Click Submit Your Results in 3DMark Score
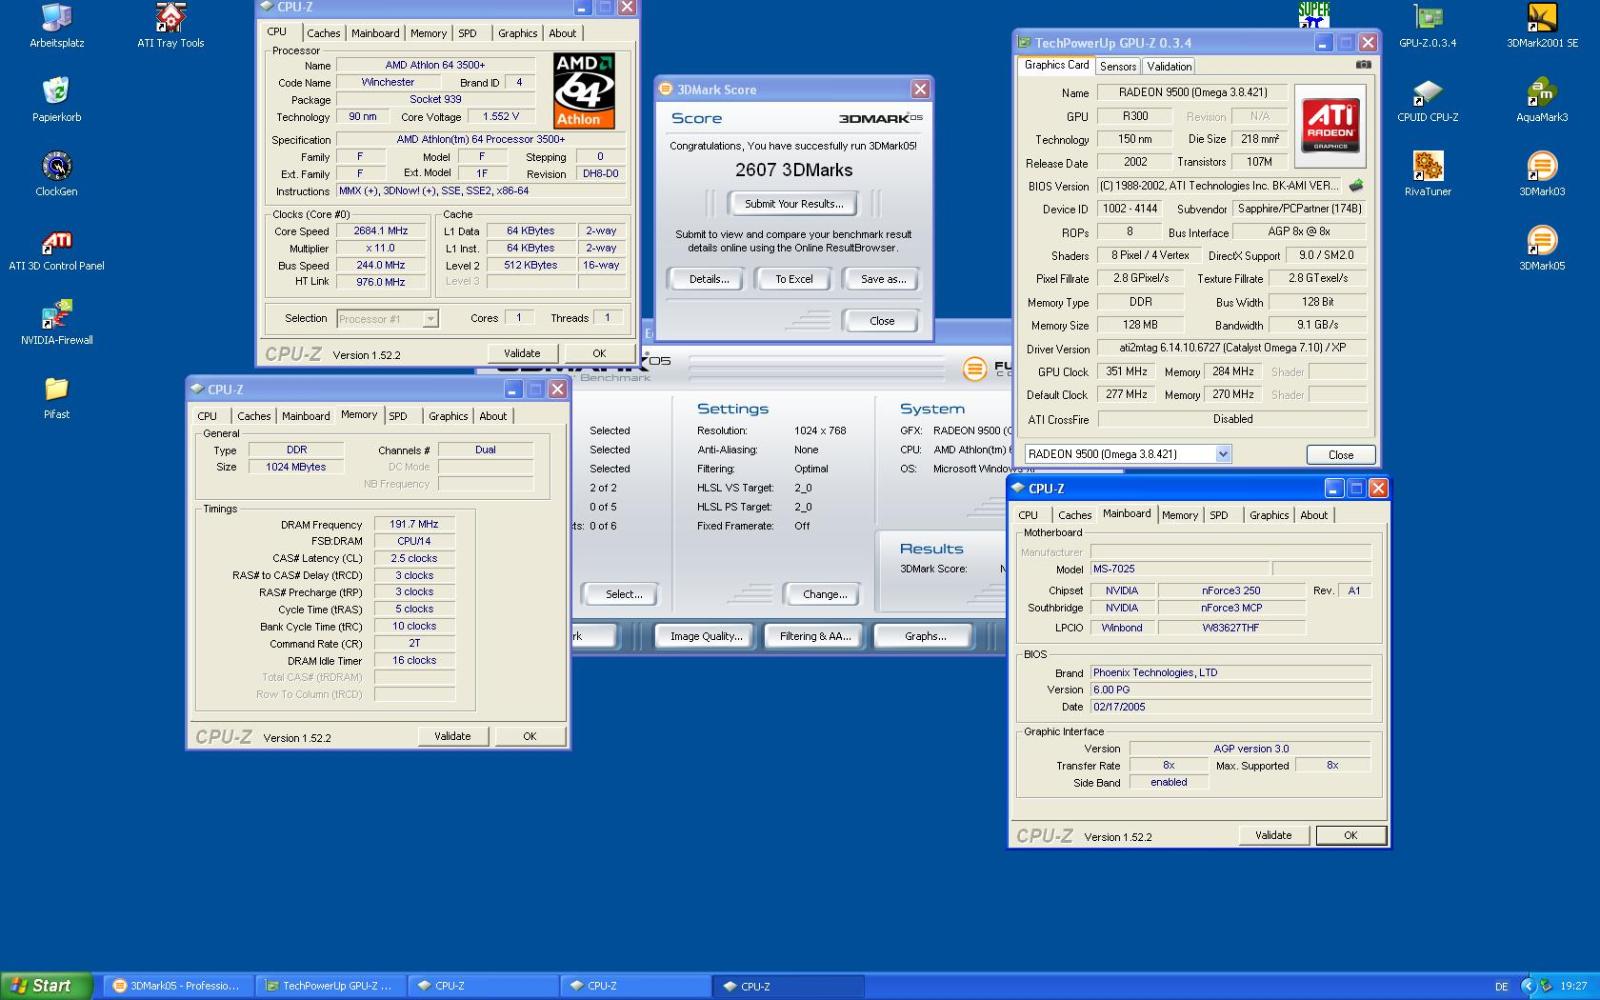Viewport: 1600px width, 1000px height. [794, 204]
